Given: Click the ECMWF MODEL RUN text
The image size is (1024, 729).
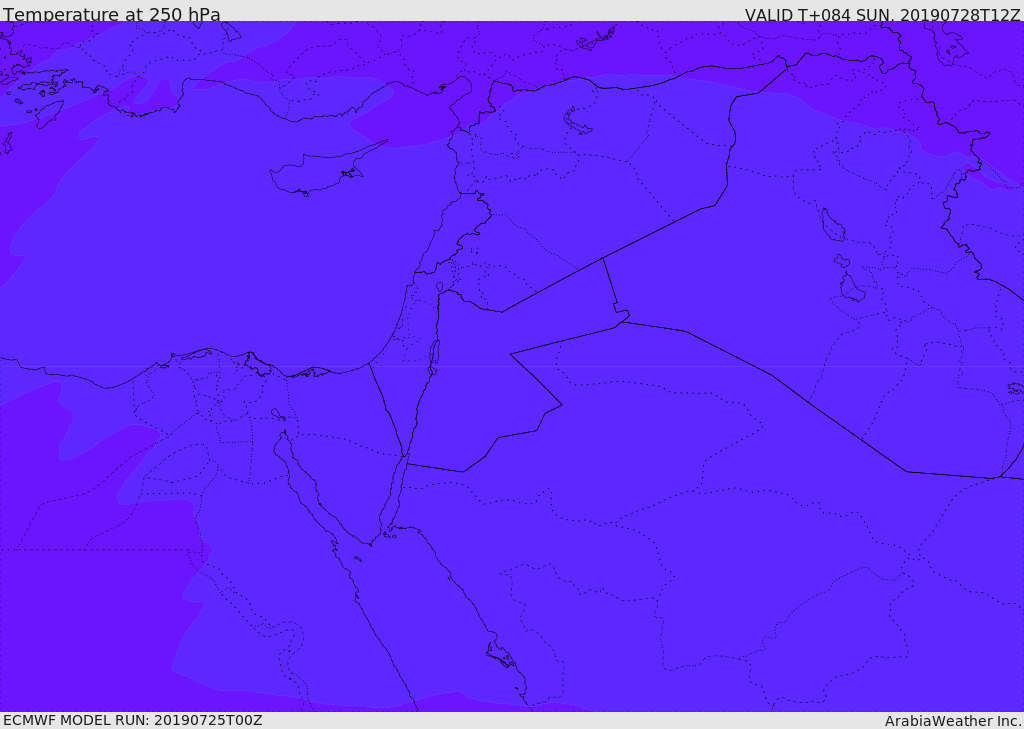Looking at the screenshot, I should [x=133, y=720].
